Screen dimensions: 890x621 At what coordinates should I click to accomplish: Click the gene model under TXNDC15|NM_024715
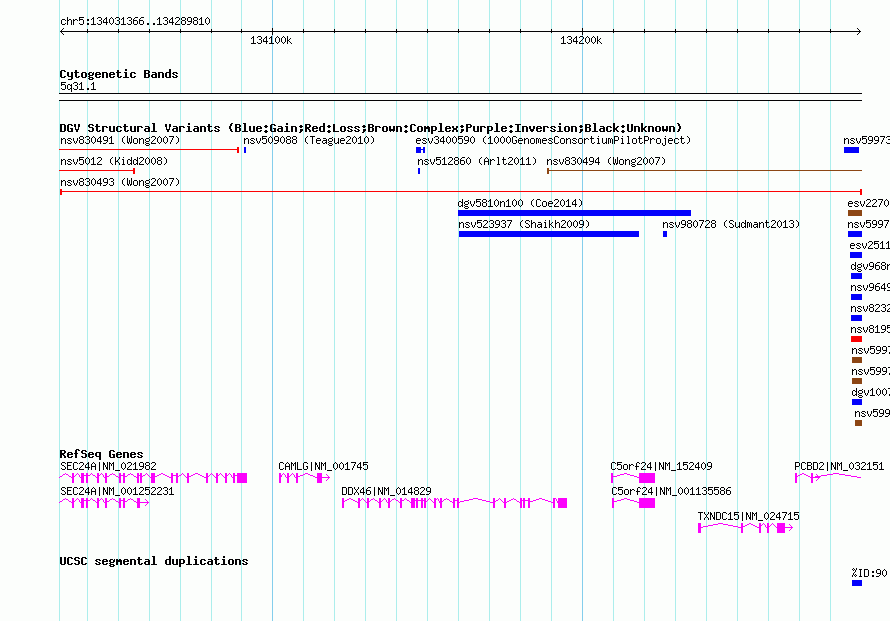745,528
